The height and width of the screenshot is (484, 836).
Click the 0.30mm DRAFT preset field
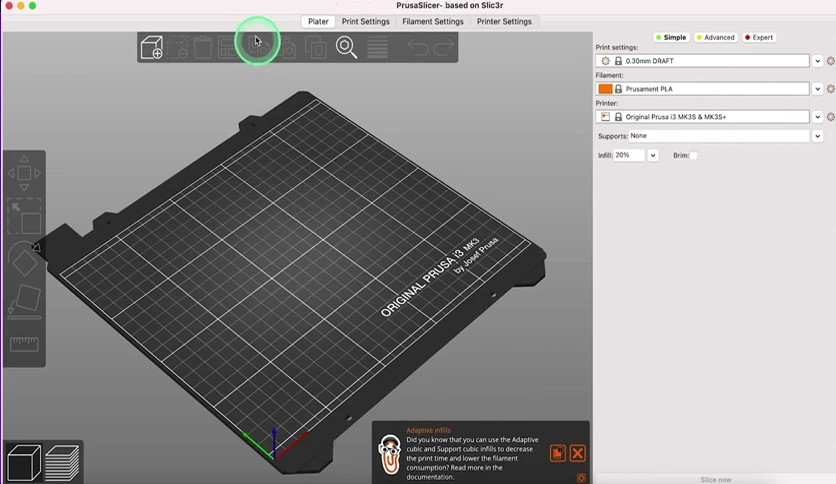click(702, 61)
